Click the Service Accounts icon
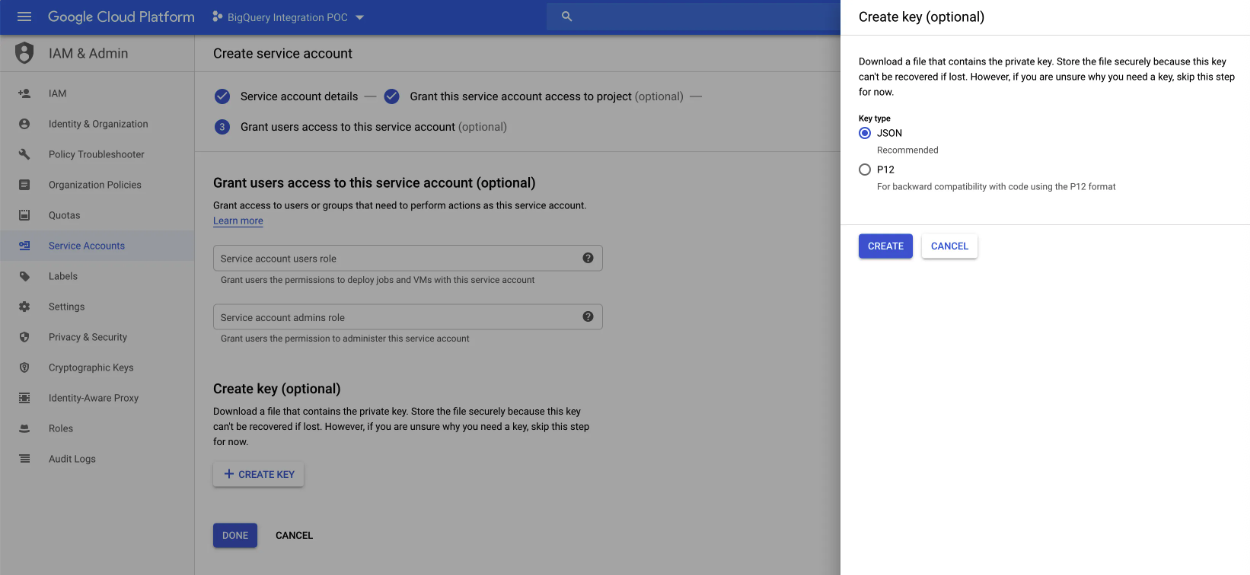 [x=24, y=246]
